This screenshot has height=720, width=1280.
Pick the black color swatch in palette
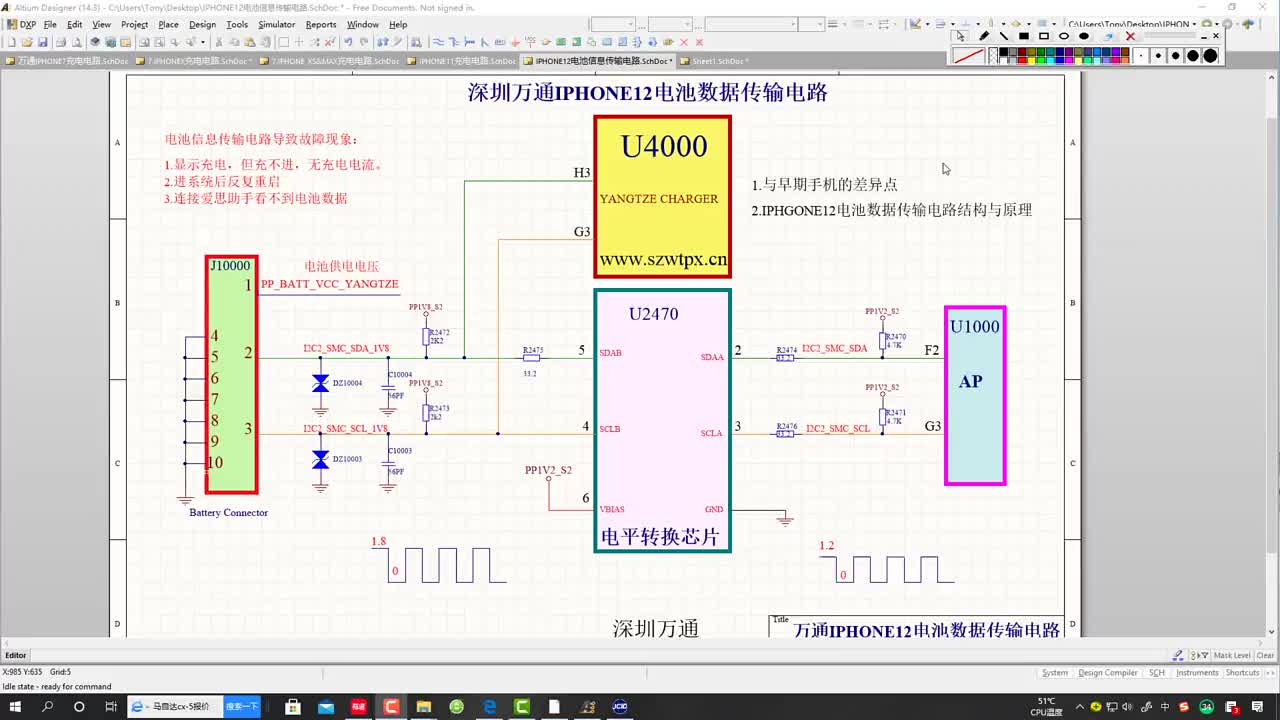[1004, 52]
